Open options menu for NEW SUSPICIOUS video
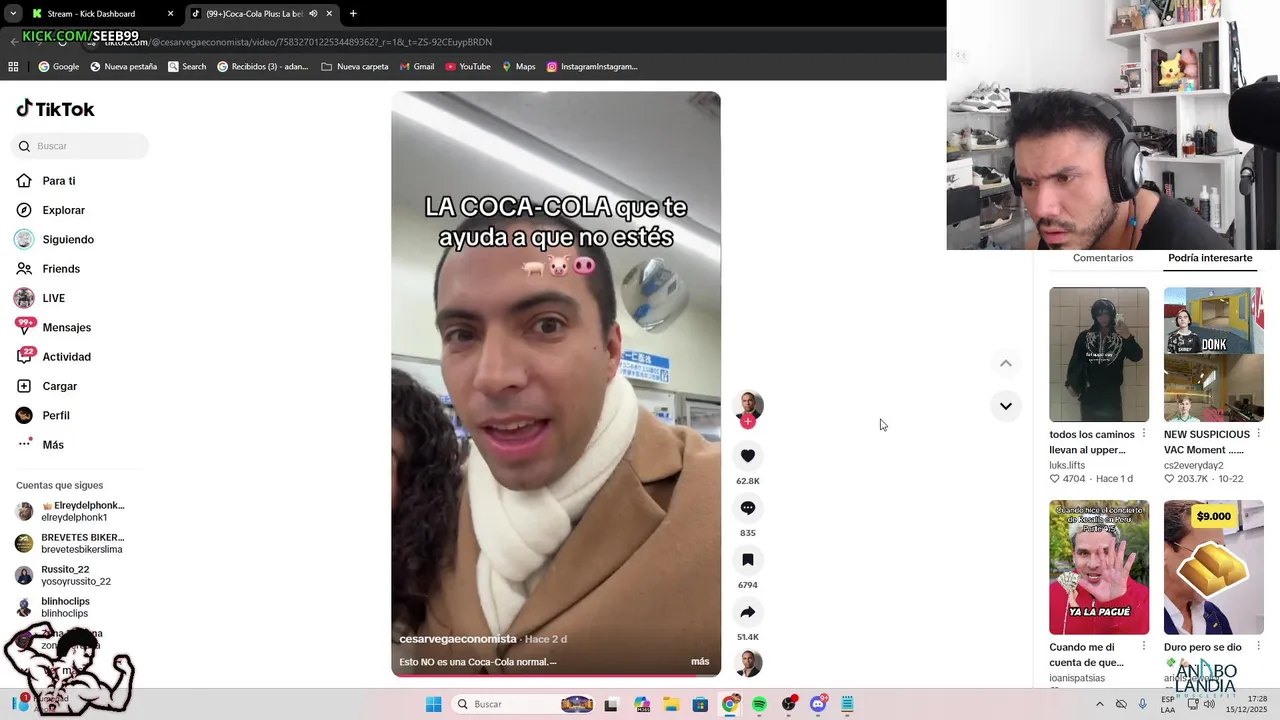This screenshot has height=720, width=1280. pos(1258,434)
